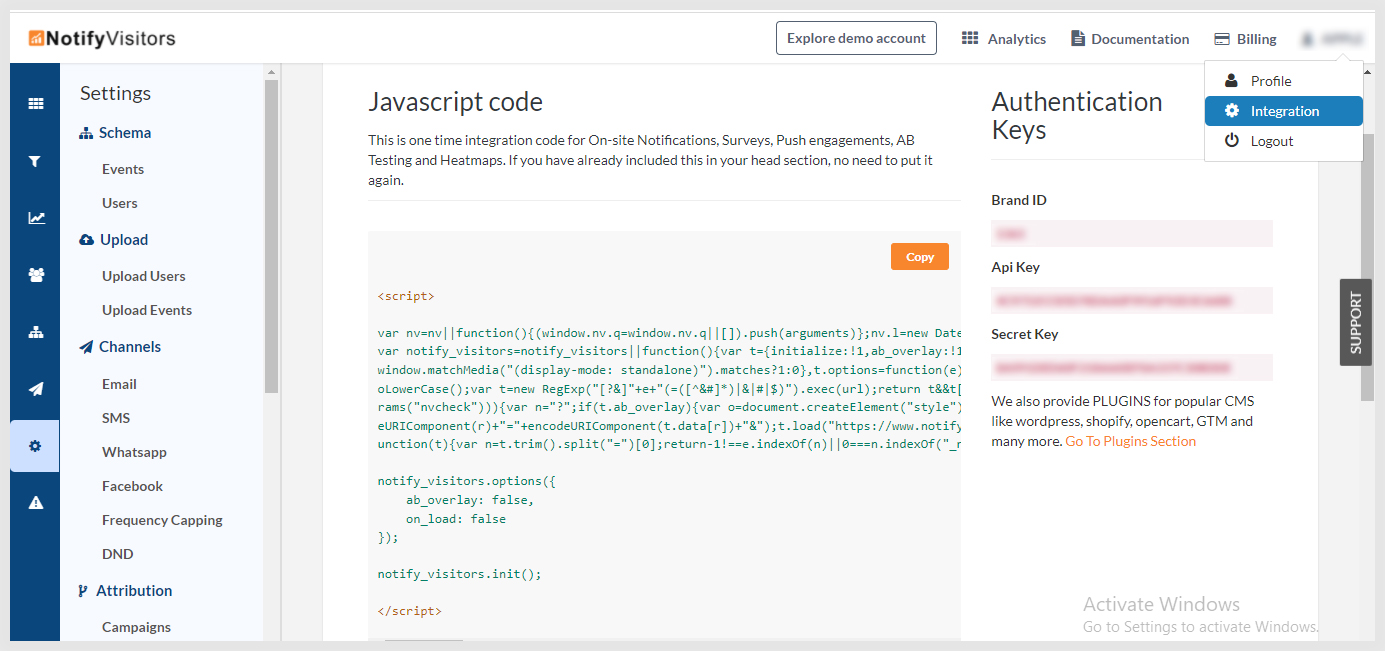Click the Authentication Keys heading
Image resolution: width=1385 pixels, height=651 pixels.
[x=1077, y=116]
